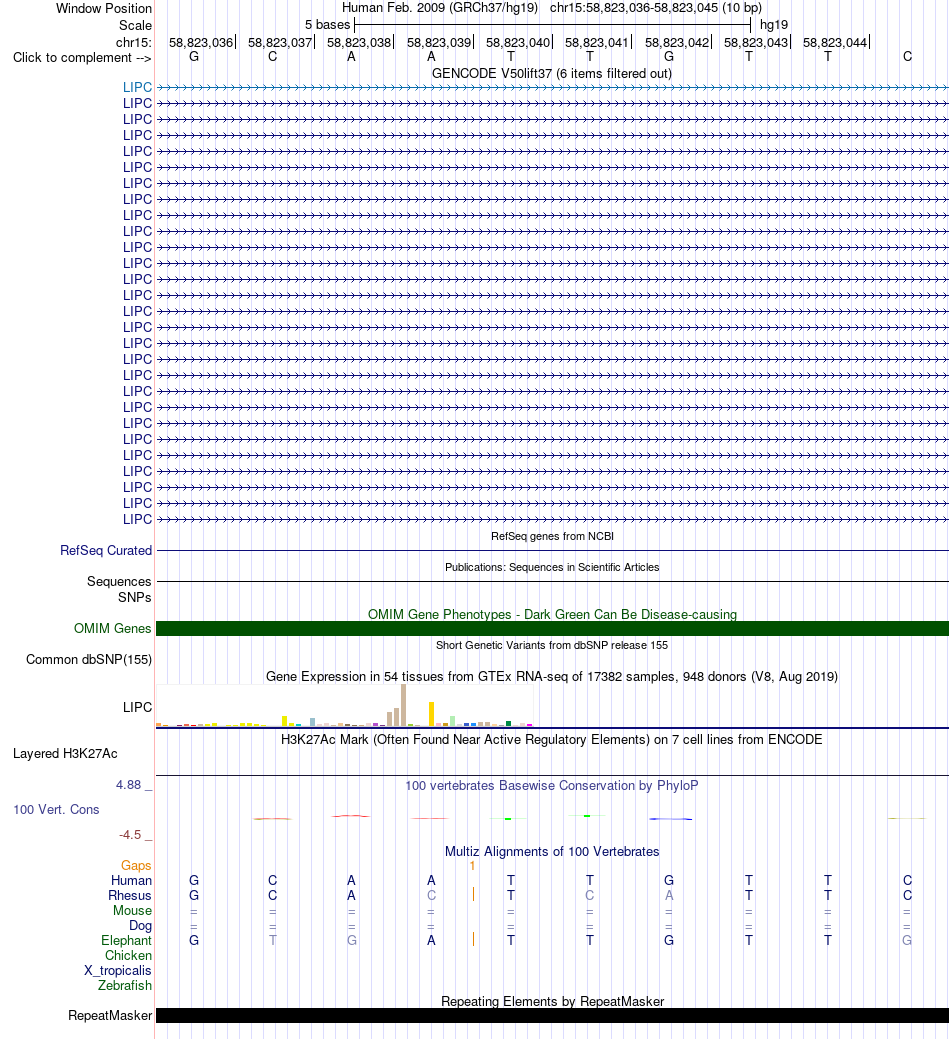Click the tallest yellow bar in GTEx chart
This screenshot has height=1039, width=950.
431,714
